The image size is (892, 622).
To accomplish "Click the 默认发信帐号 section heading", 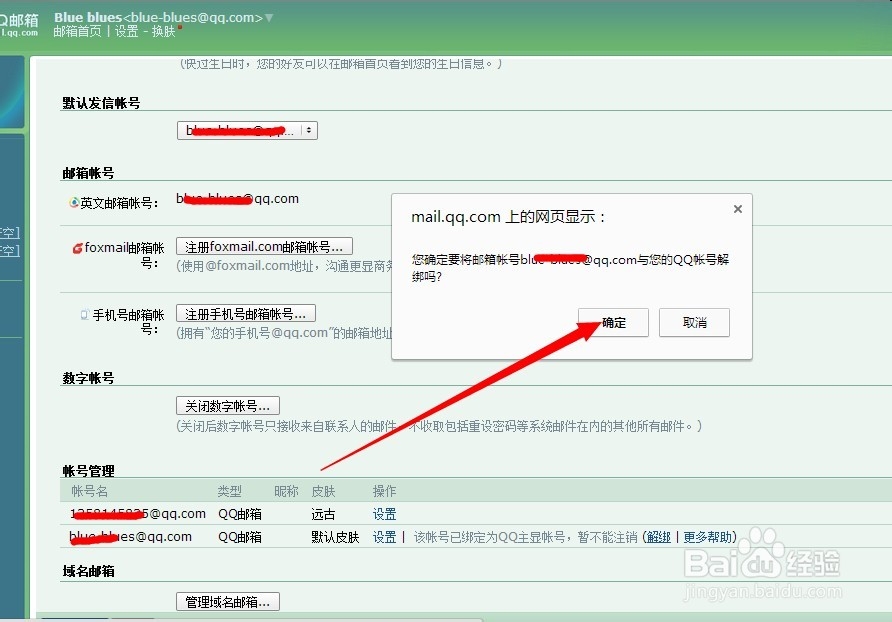I will (x=101, y=103).
